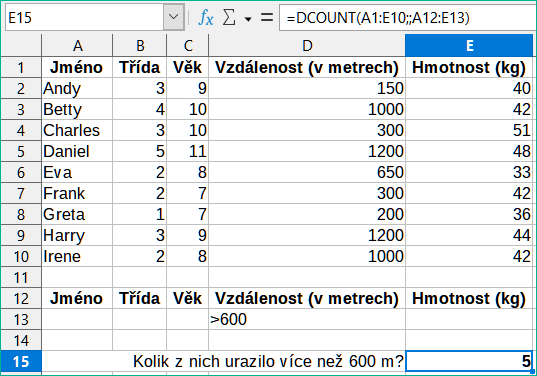Click Eva's distance value 650
Screen dimensions: 537x376
tap(307, 172)
